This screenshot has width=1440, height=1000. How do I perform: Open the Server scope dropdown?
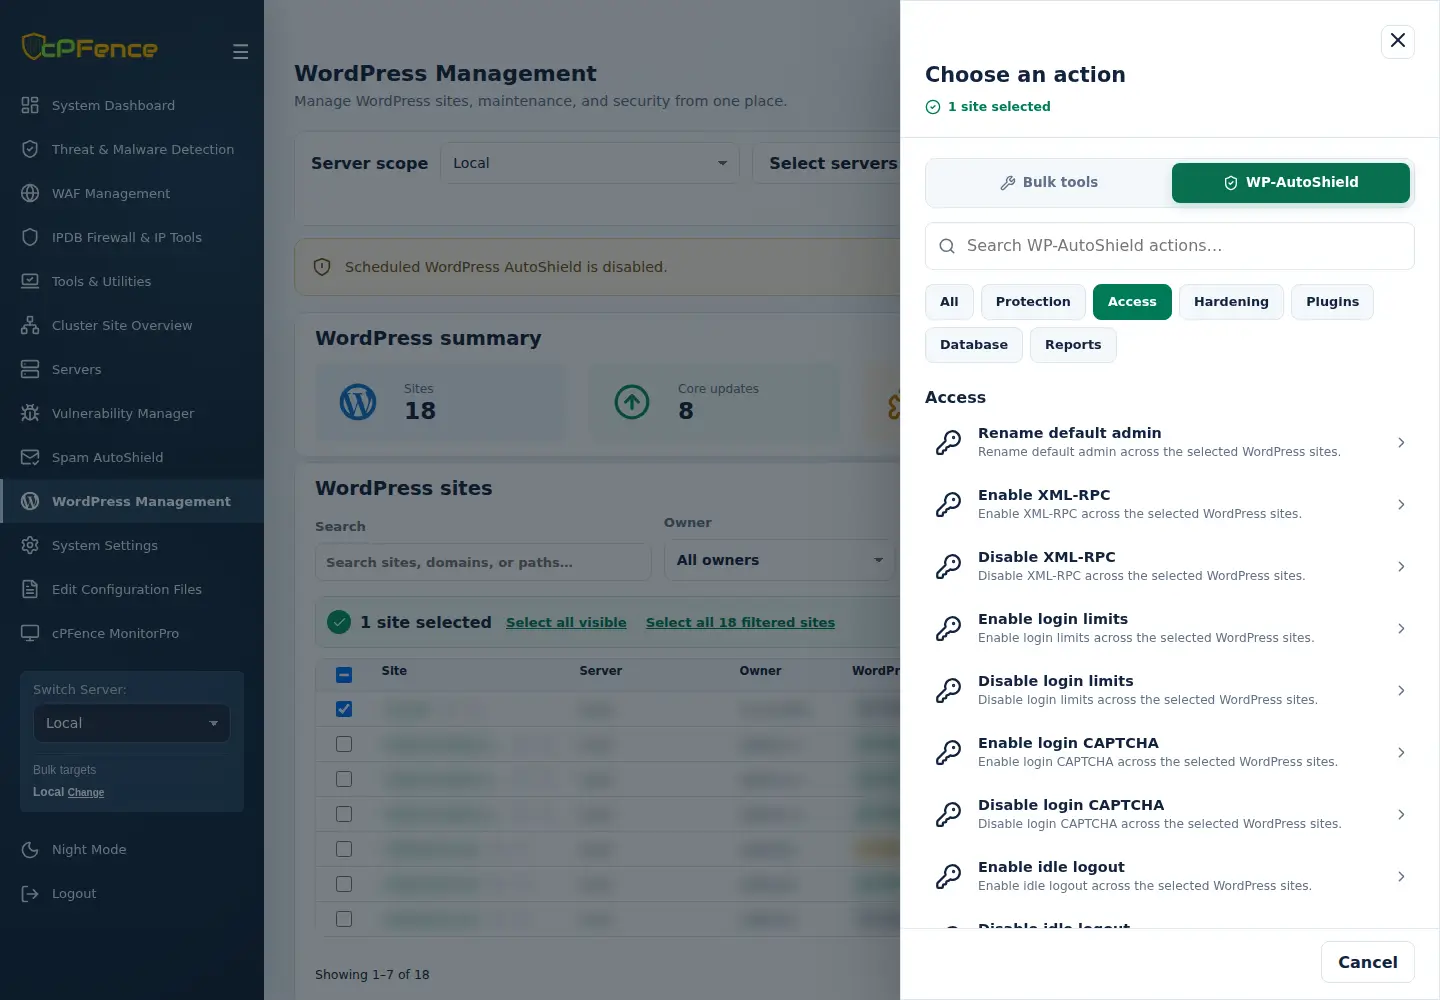[590, 163]
